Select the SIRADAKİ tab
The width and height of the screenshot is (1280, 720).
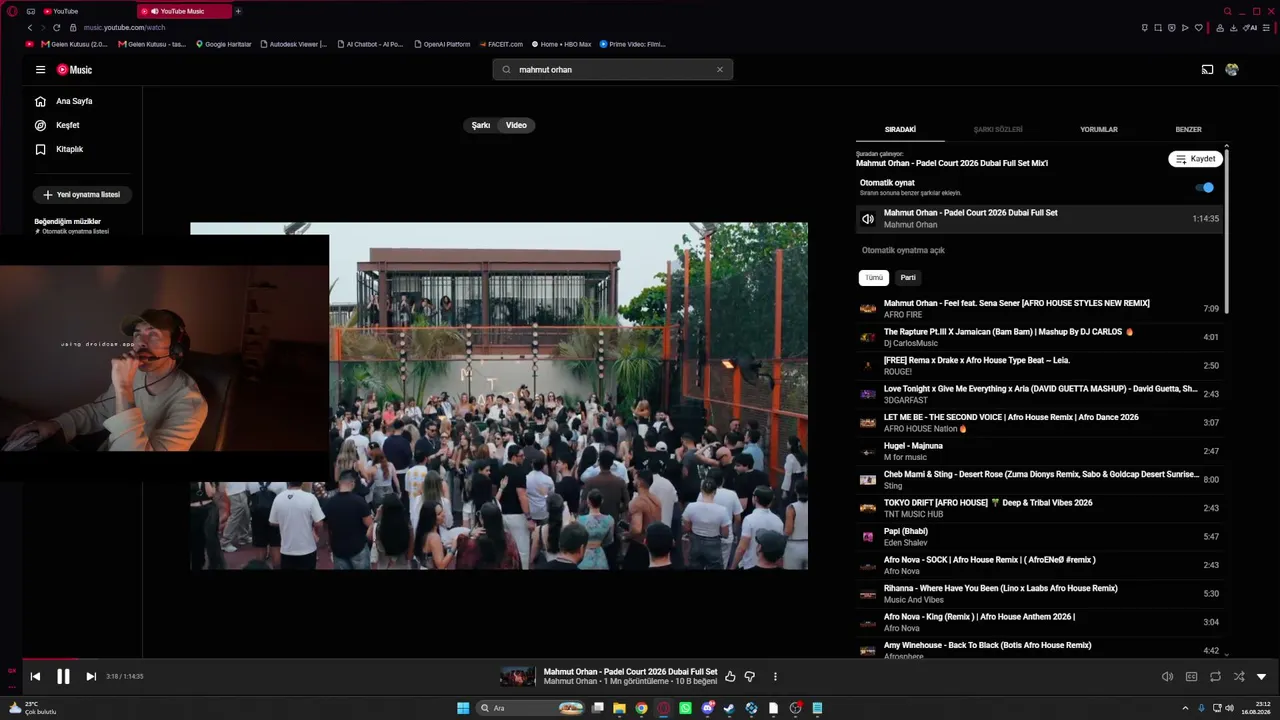coord(900,129)
